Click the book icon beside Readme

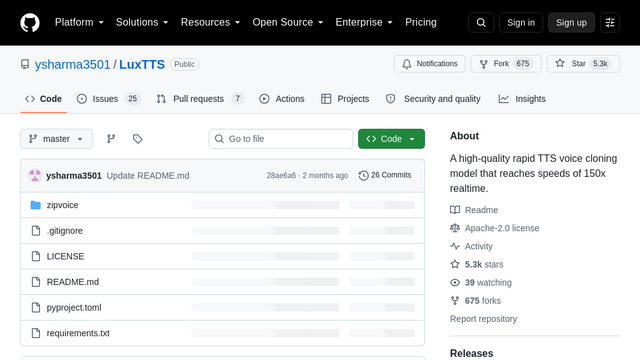(455, 210)
